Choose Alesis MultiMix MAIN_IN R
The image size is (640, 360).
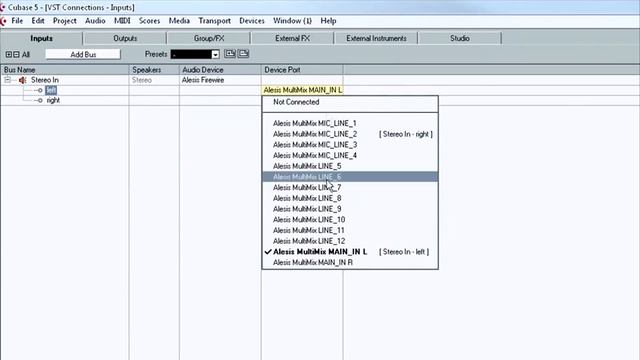350,262
